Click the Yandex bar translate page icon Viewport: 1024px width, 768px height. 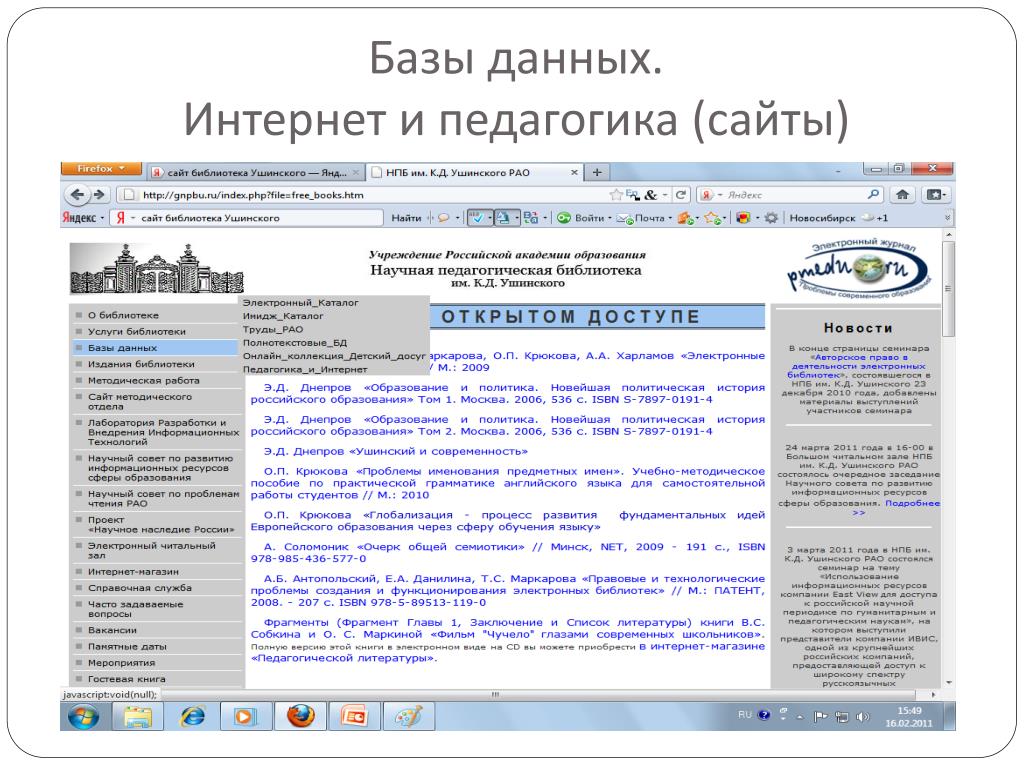coord(530,218)
